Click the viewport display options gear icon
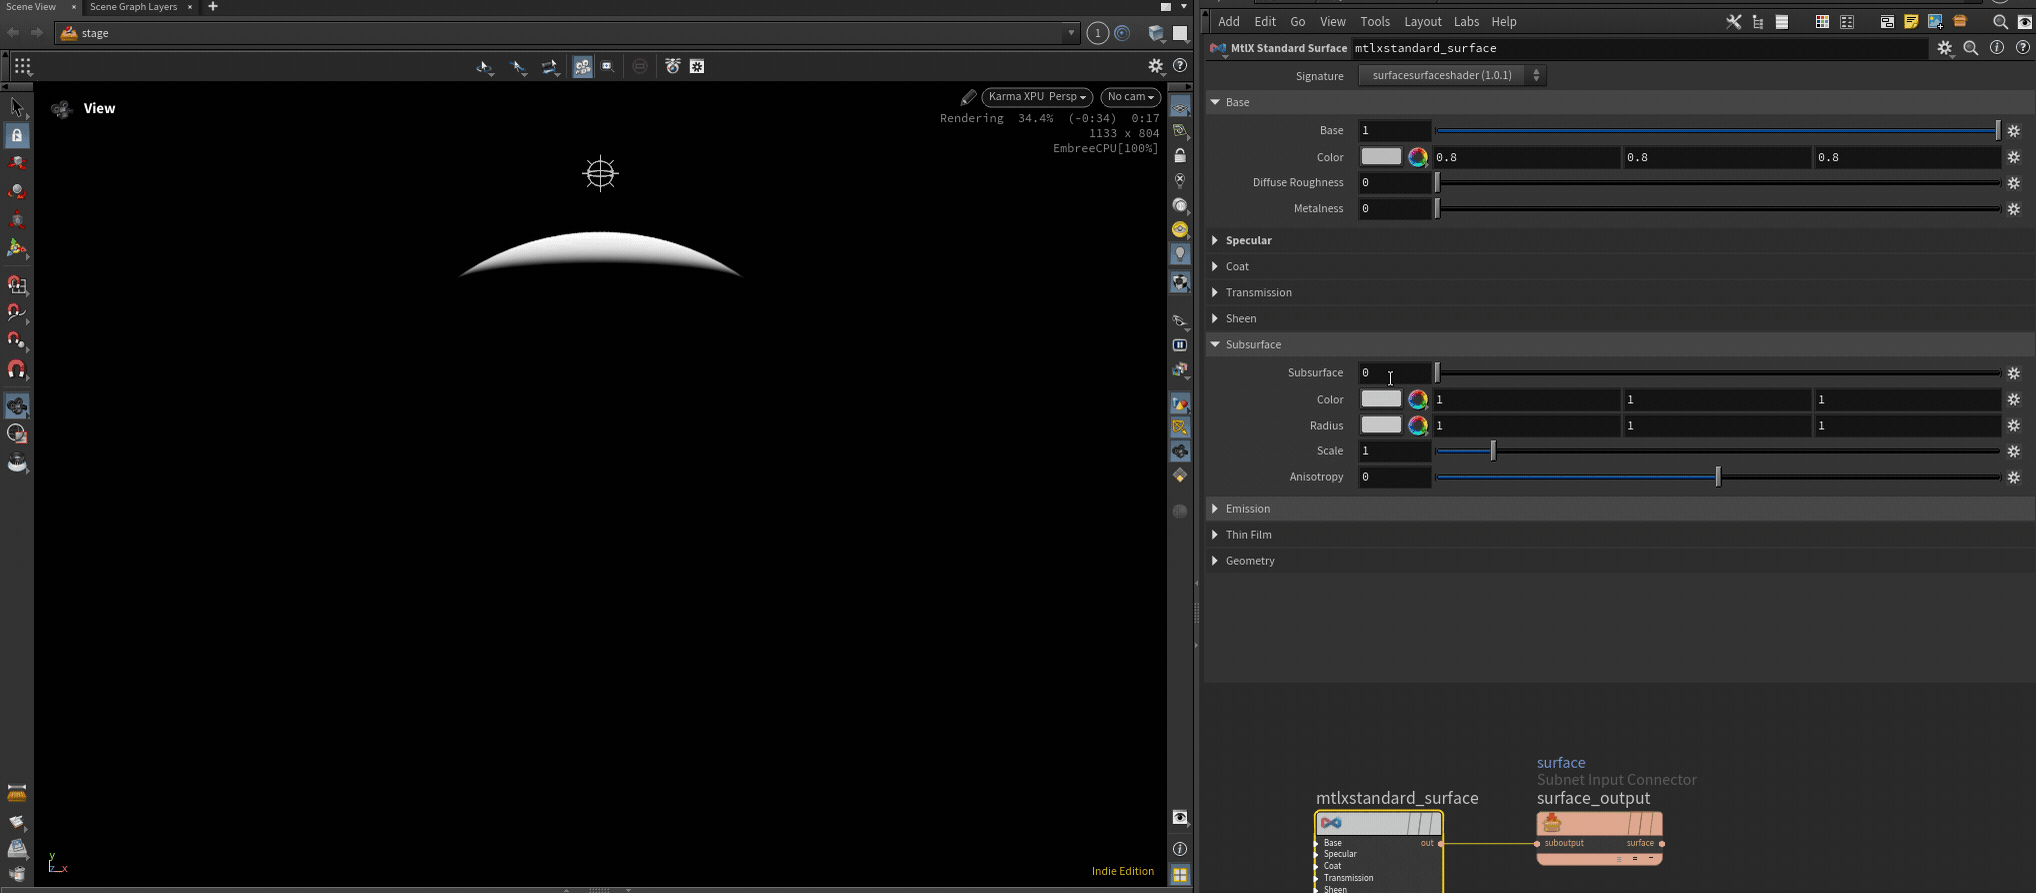 1156,66
